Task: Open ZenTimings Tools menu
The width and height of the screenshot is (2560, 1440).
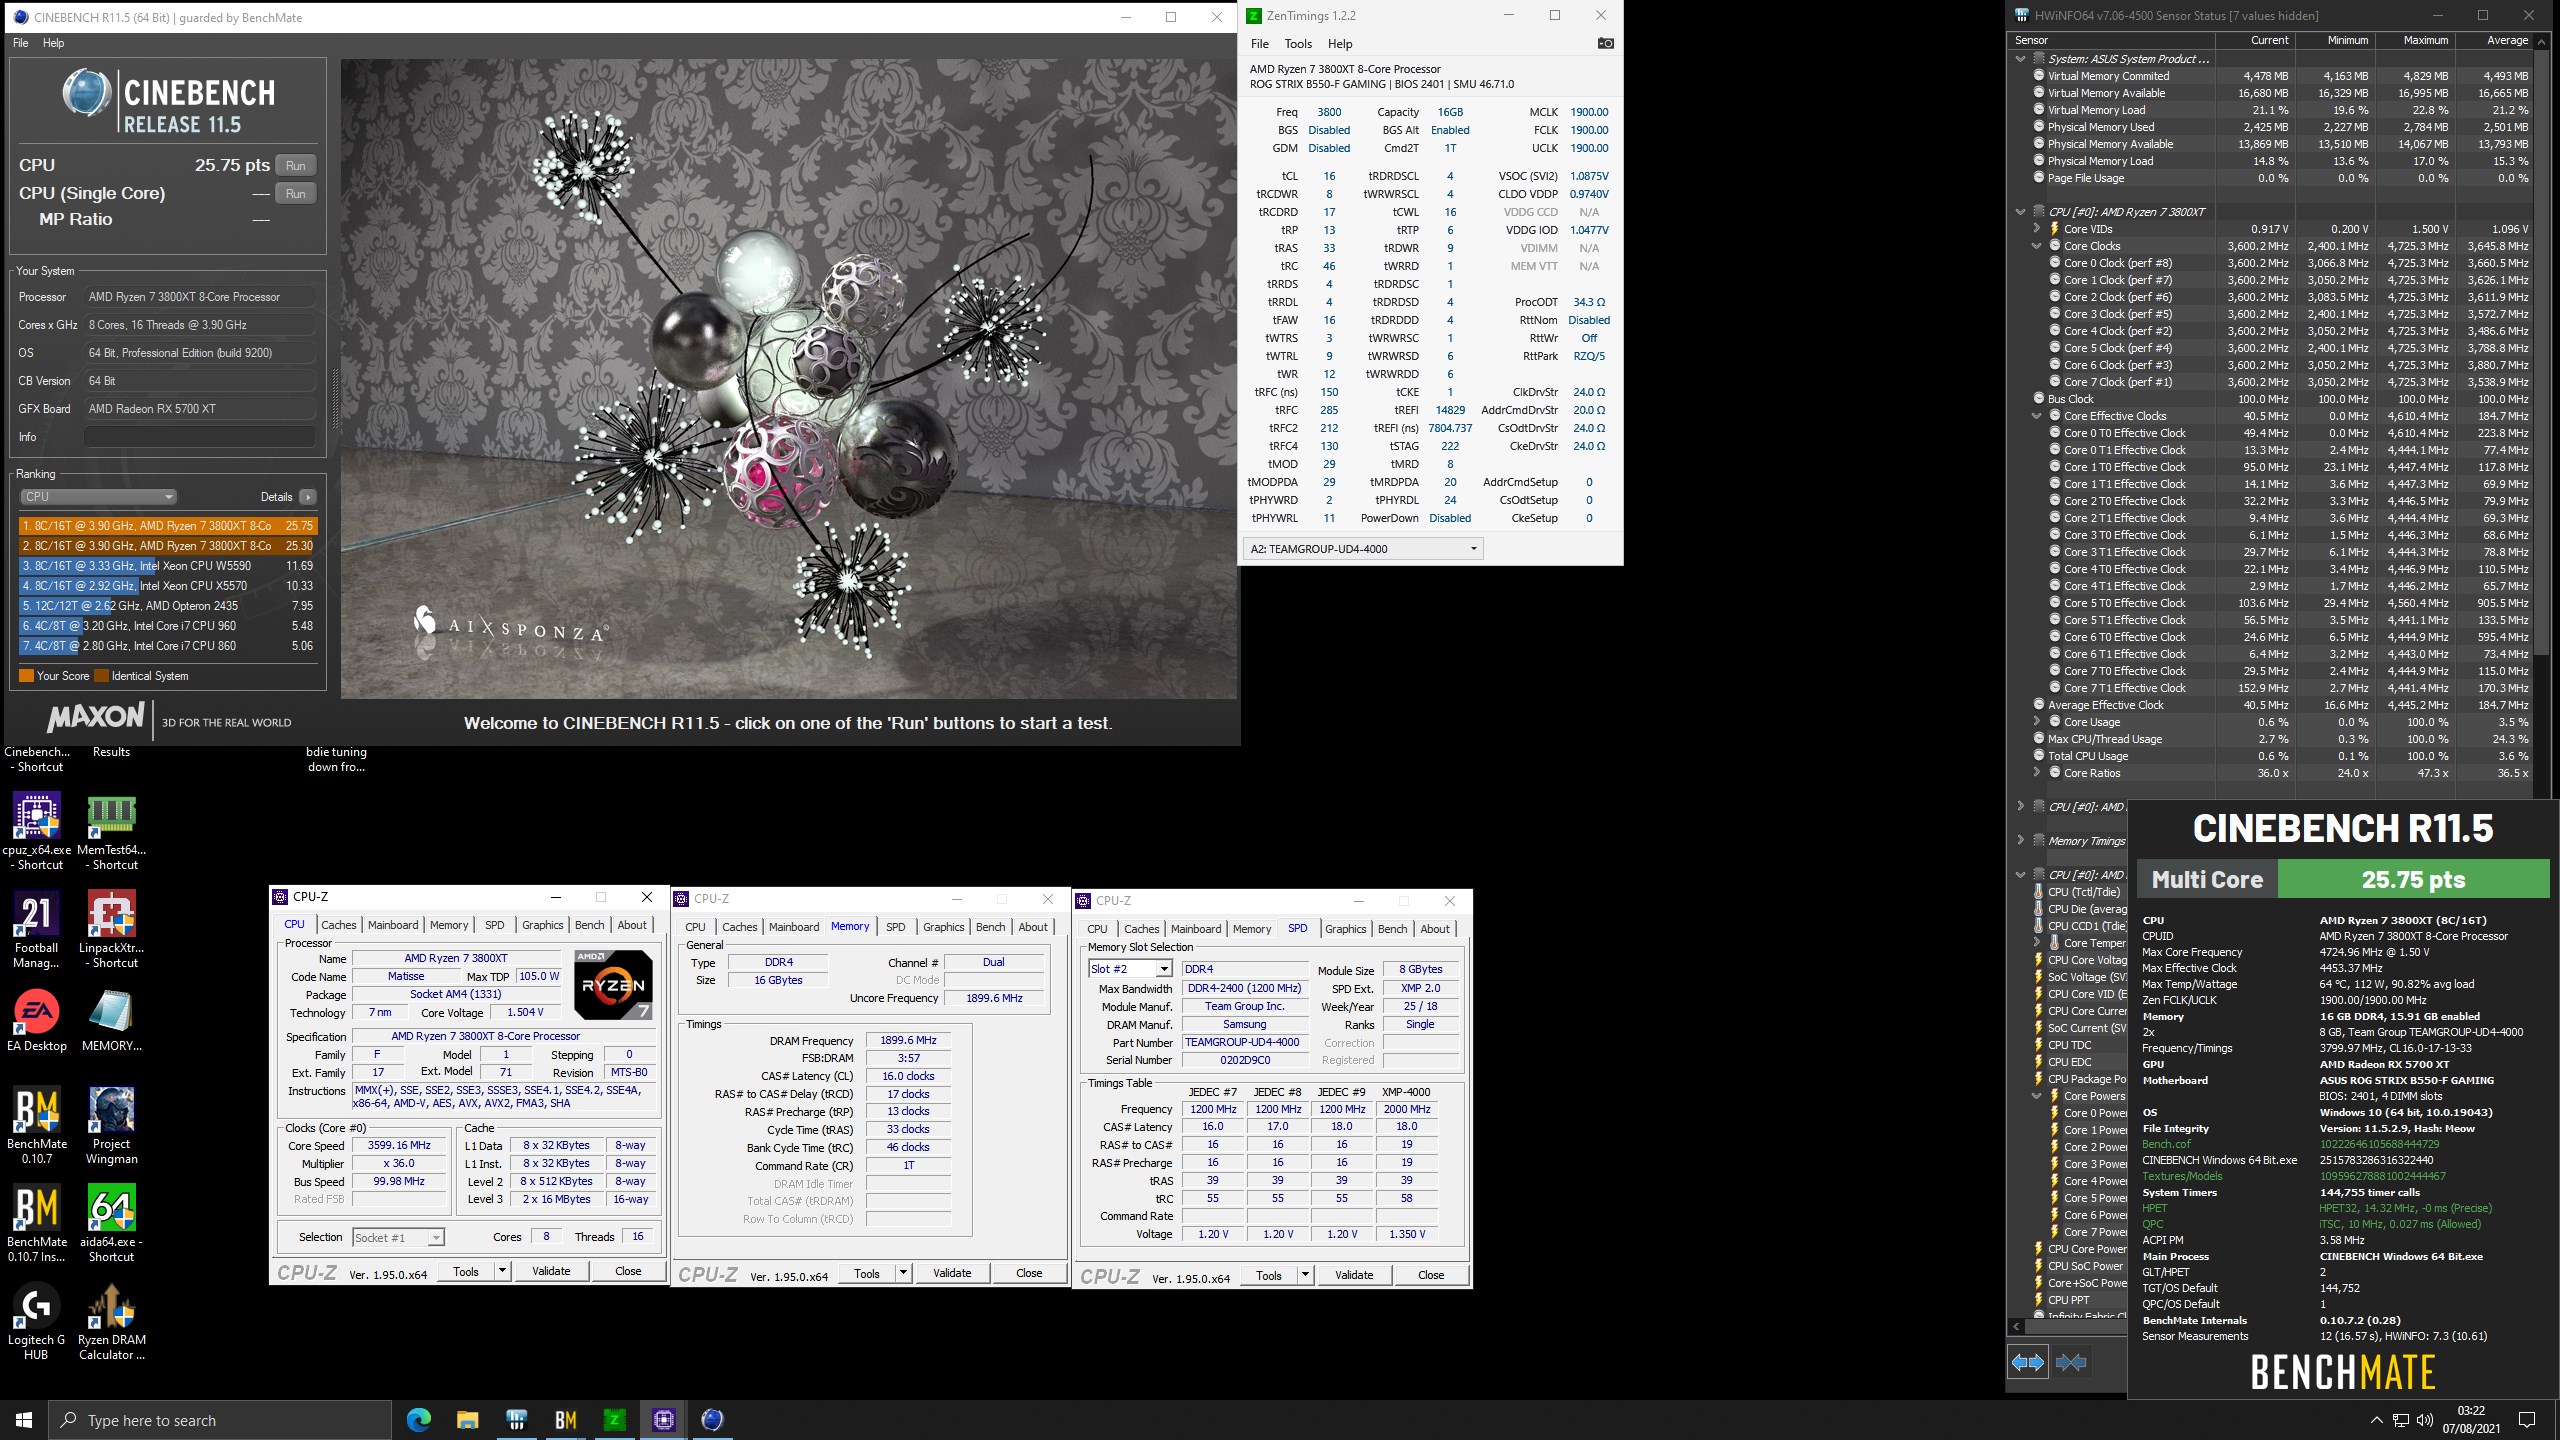Action: coord(1298,44)
